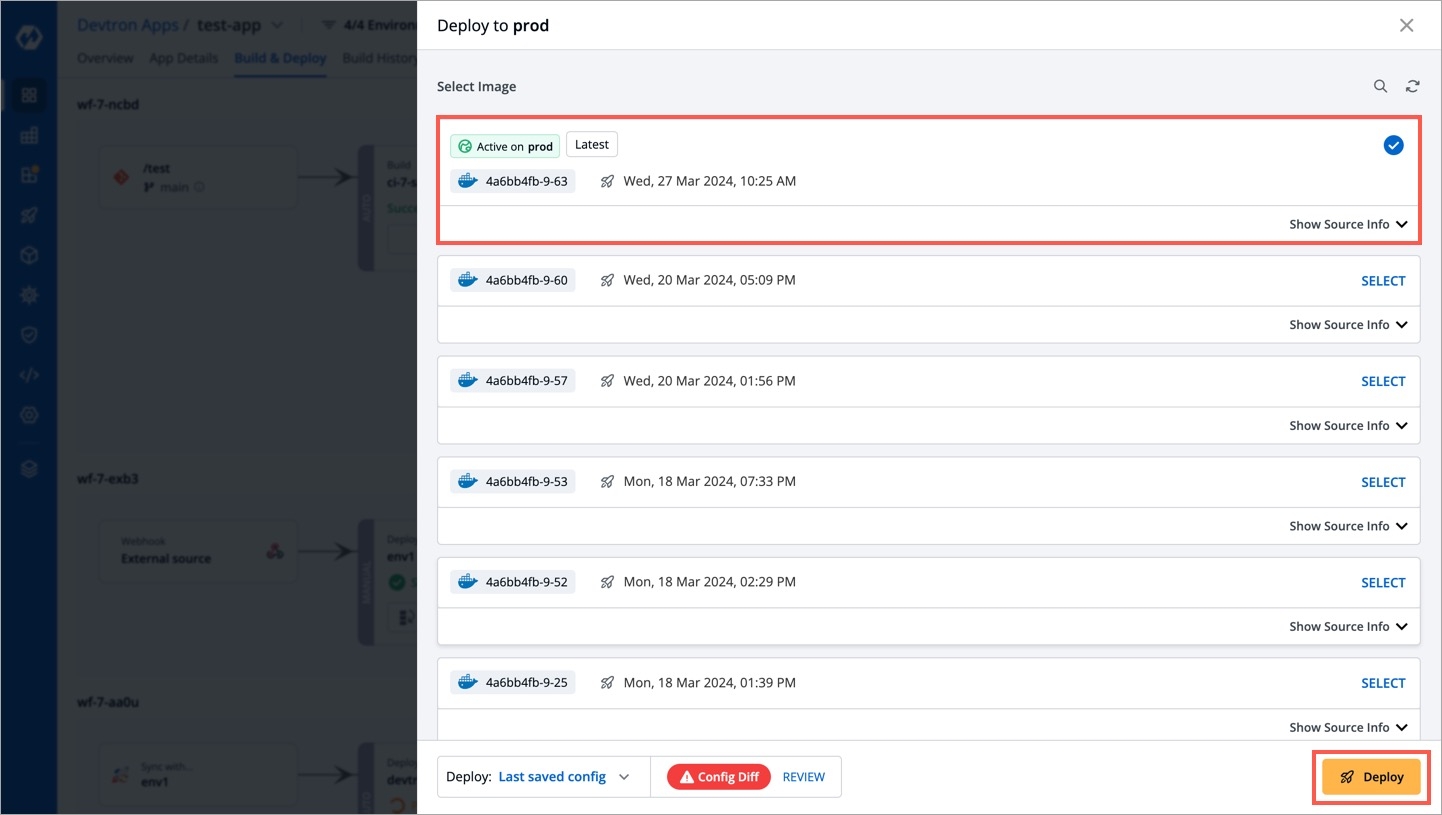This screenshot has width=1442, height=815.
Task: Expand Show Source Info for 4a6bb4fb-9-25
Action: pyautogui.click(x=1348, y=727)
